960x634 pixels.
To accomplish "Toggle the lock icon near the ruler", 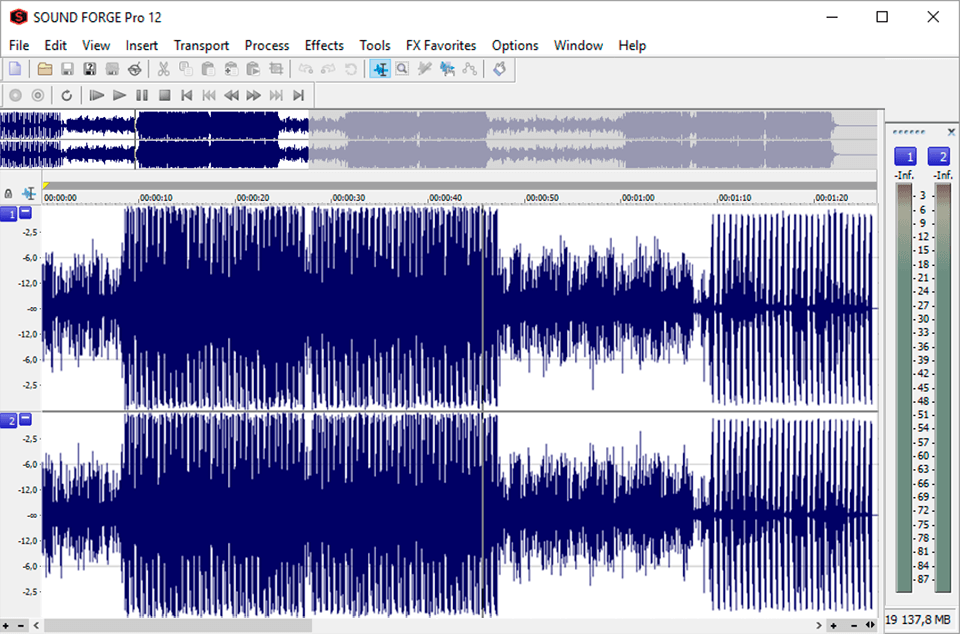I will point(8,194).
